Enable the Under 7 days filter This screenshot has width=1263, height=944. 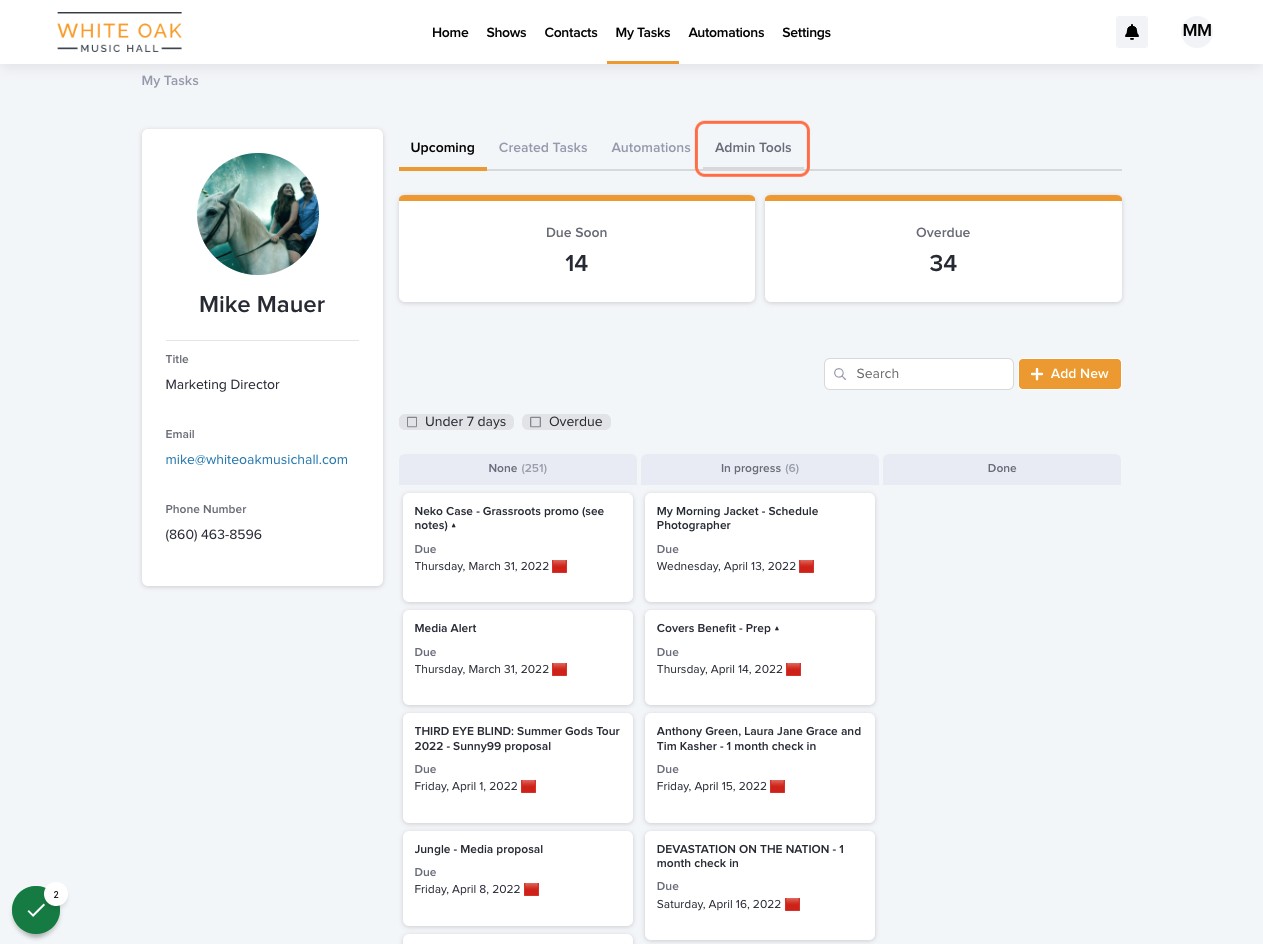click(x=412, y=422)
